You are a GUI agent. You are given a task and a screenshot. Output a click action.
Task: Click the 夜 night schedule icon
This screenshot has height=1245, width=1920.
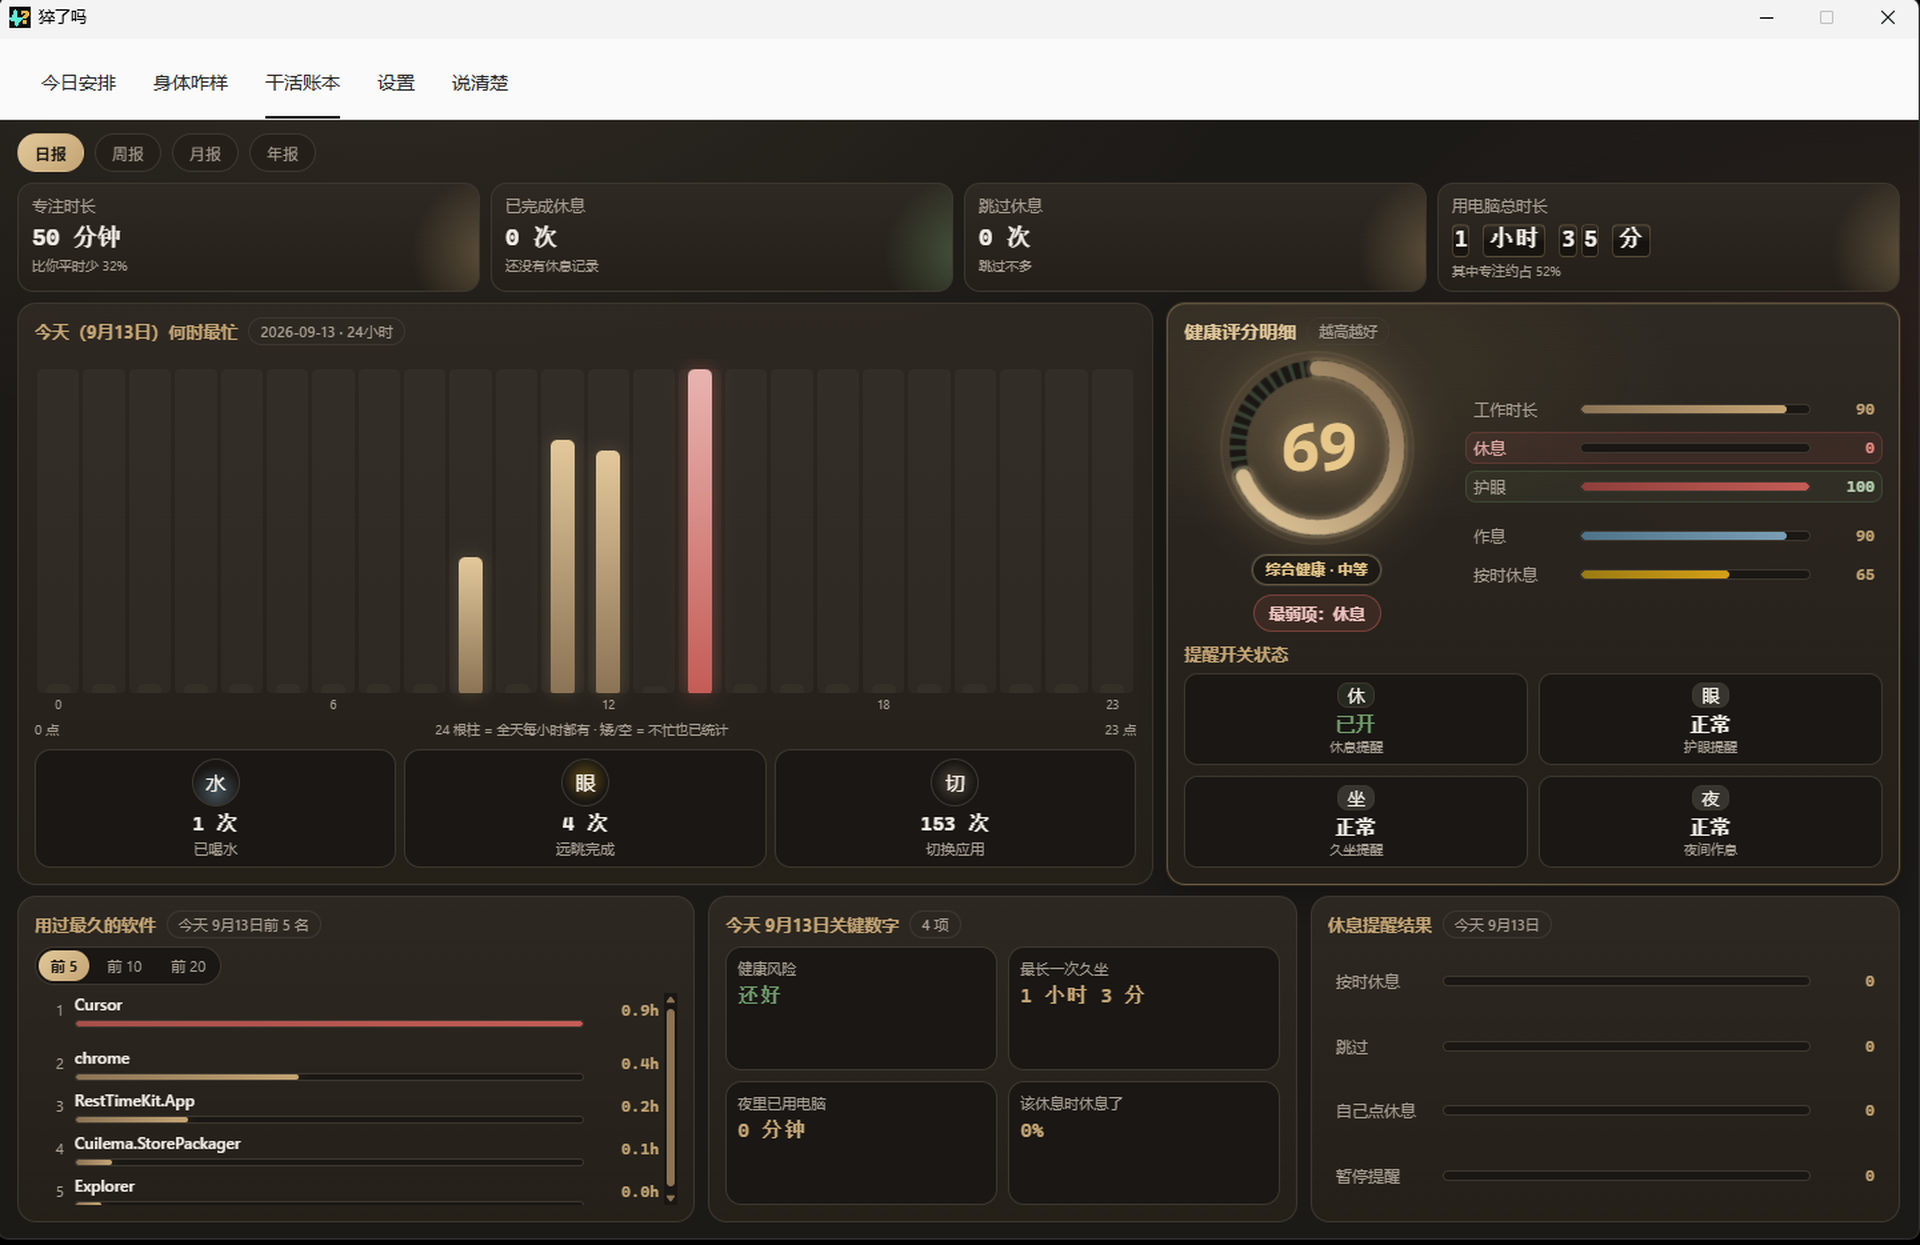pyautogui.click(x=1710, y=799)
